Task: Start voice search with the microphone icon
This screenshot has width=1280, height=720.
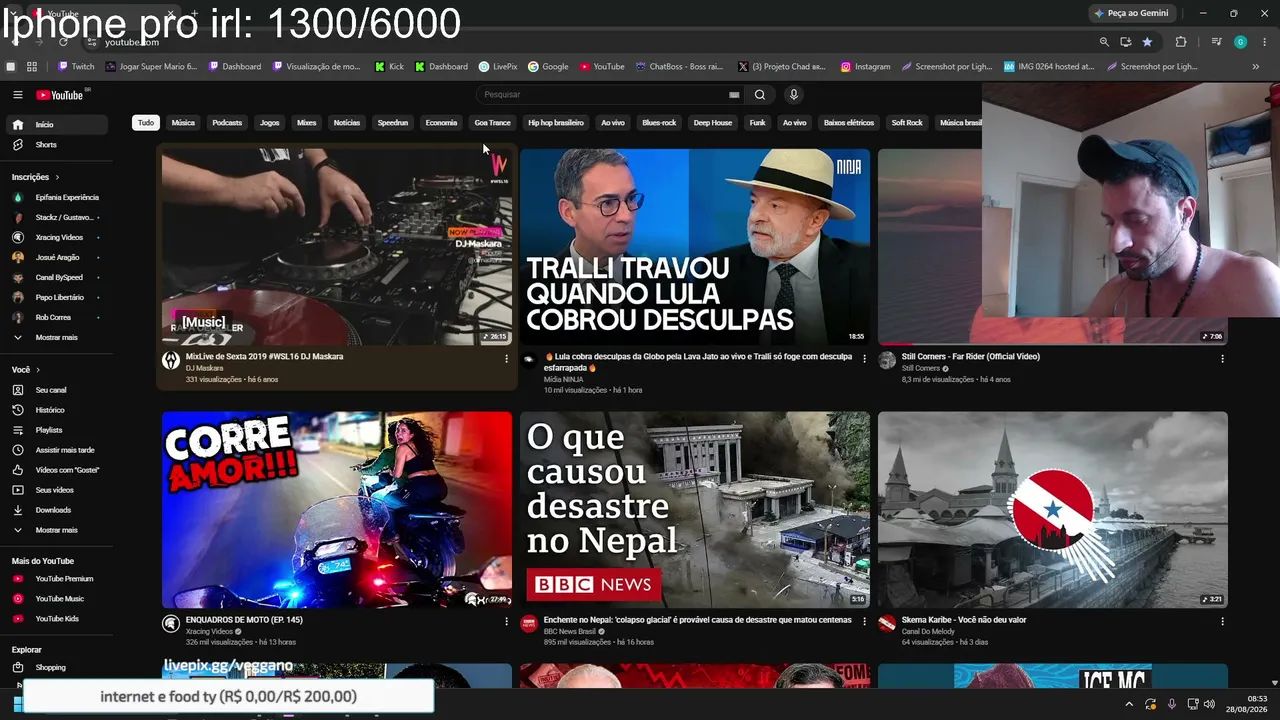Action: 794,95
